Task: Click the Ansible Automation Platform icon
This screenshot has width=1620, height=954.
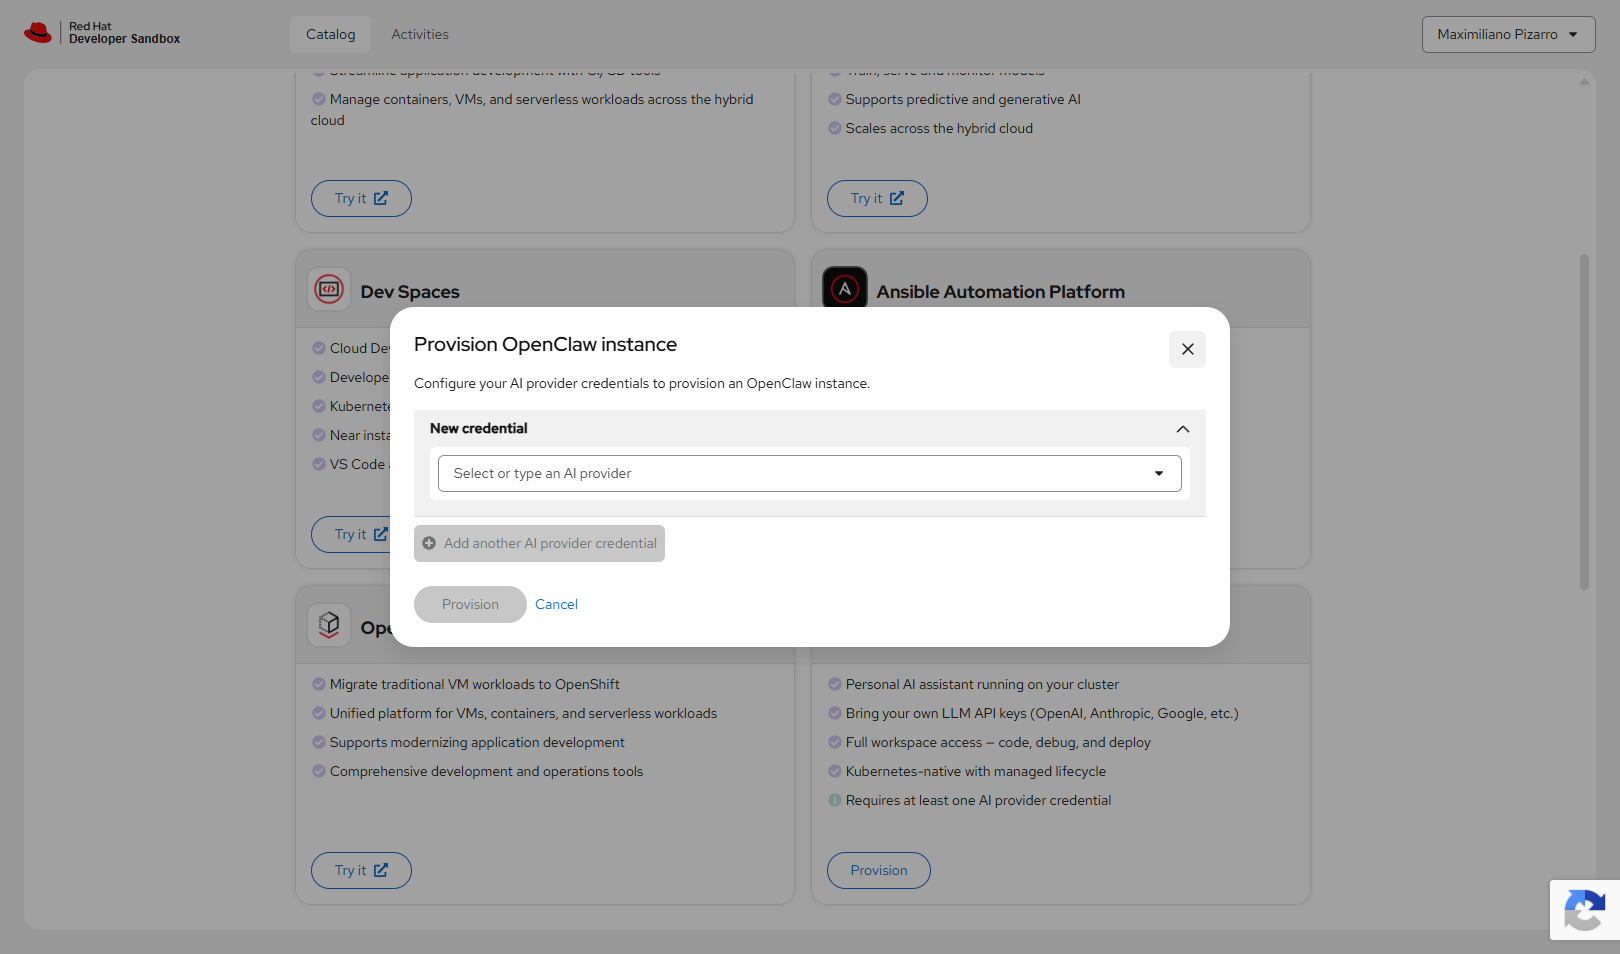Action: 845,288
